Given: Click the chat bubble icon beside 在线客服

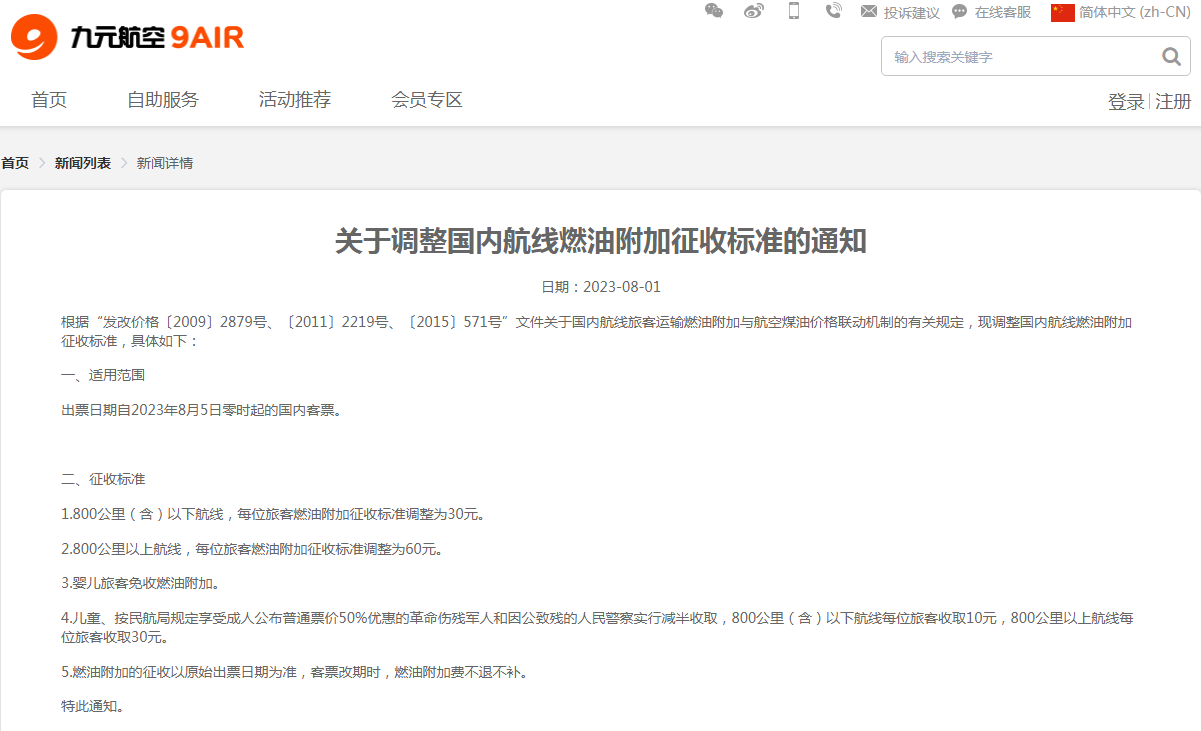Looking at the screenshot, I should pyautogui.click(x=959, y=12).
